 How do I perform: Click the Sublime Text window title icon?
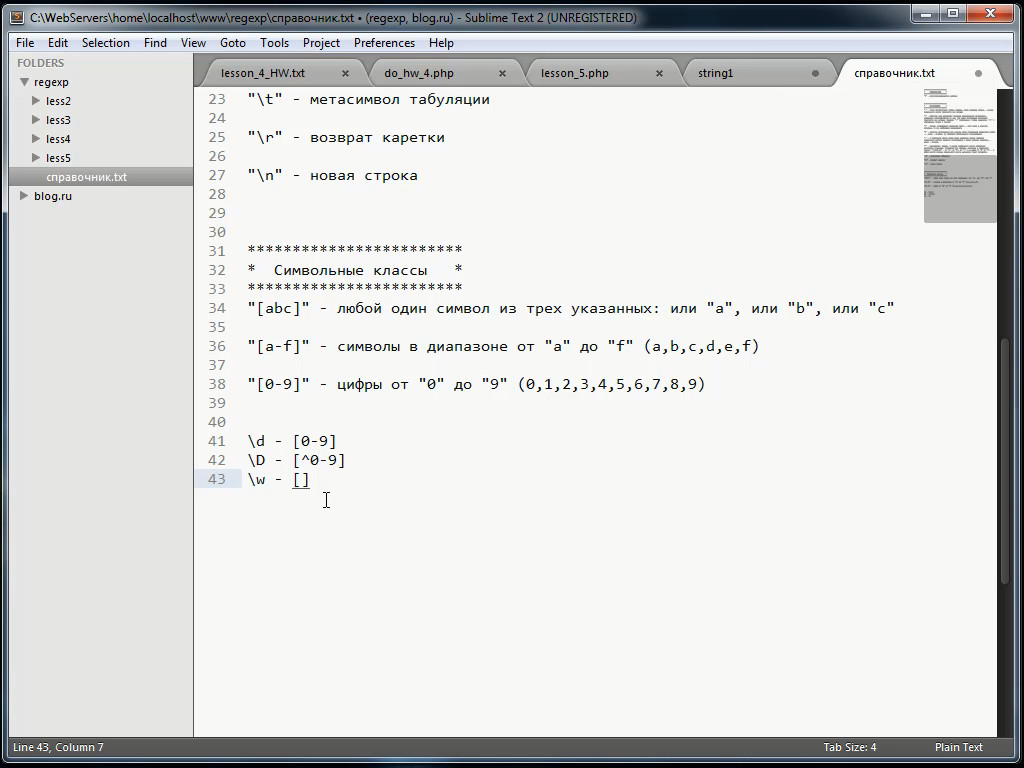(18, 18)
